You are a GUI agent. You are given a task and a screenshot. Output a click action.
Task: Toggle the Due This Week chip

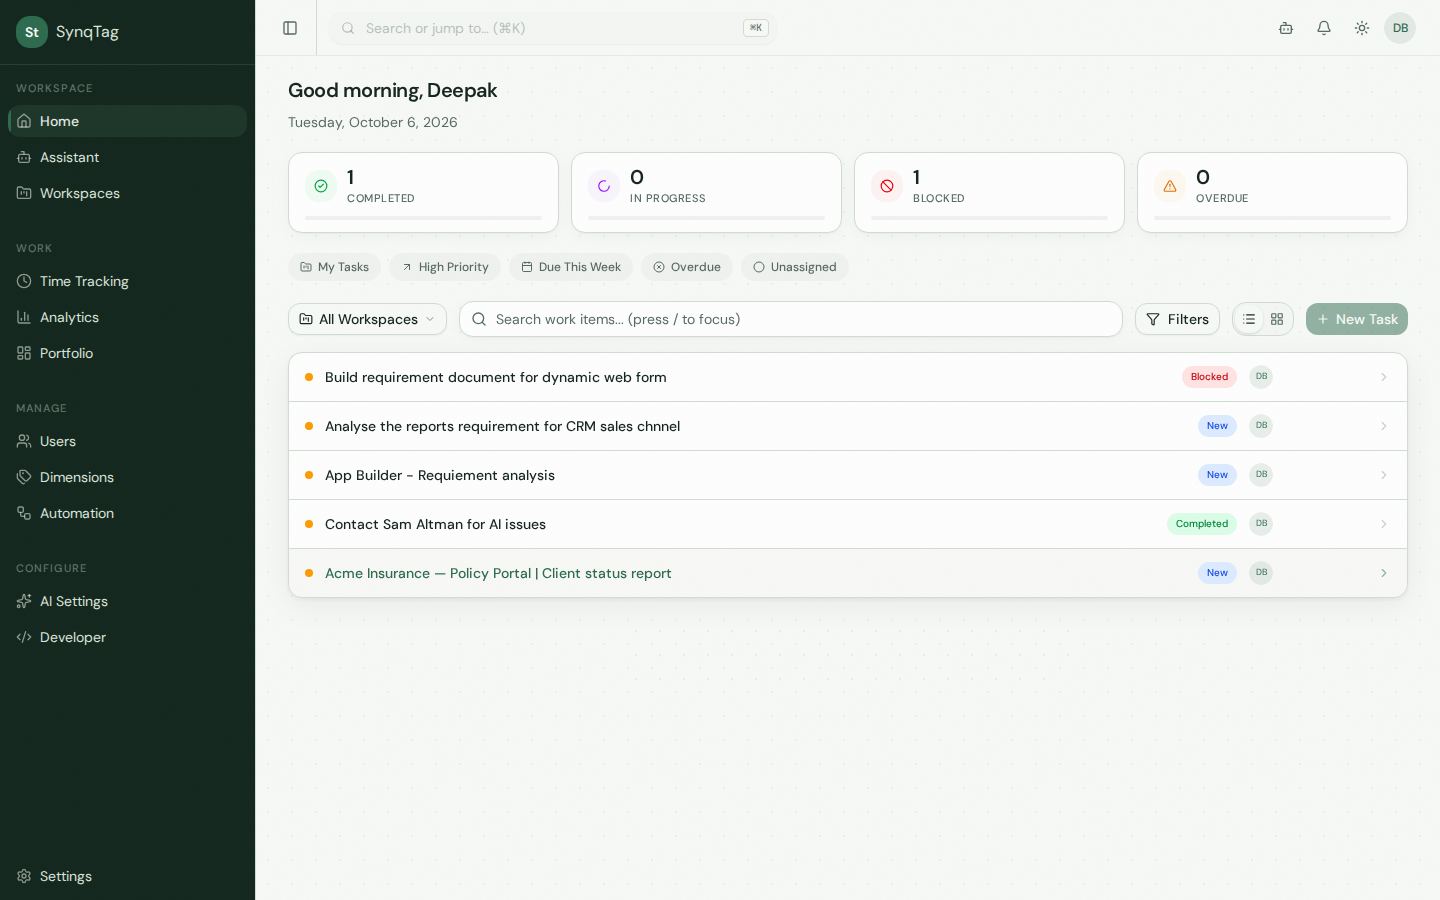click(571, 267)
